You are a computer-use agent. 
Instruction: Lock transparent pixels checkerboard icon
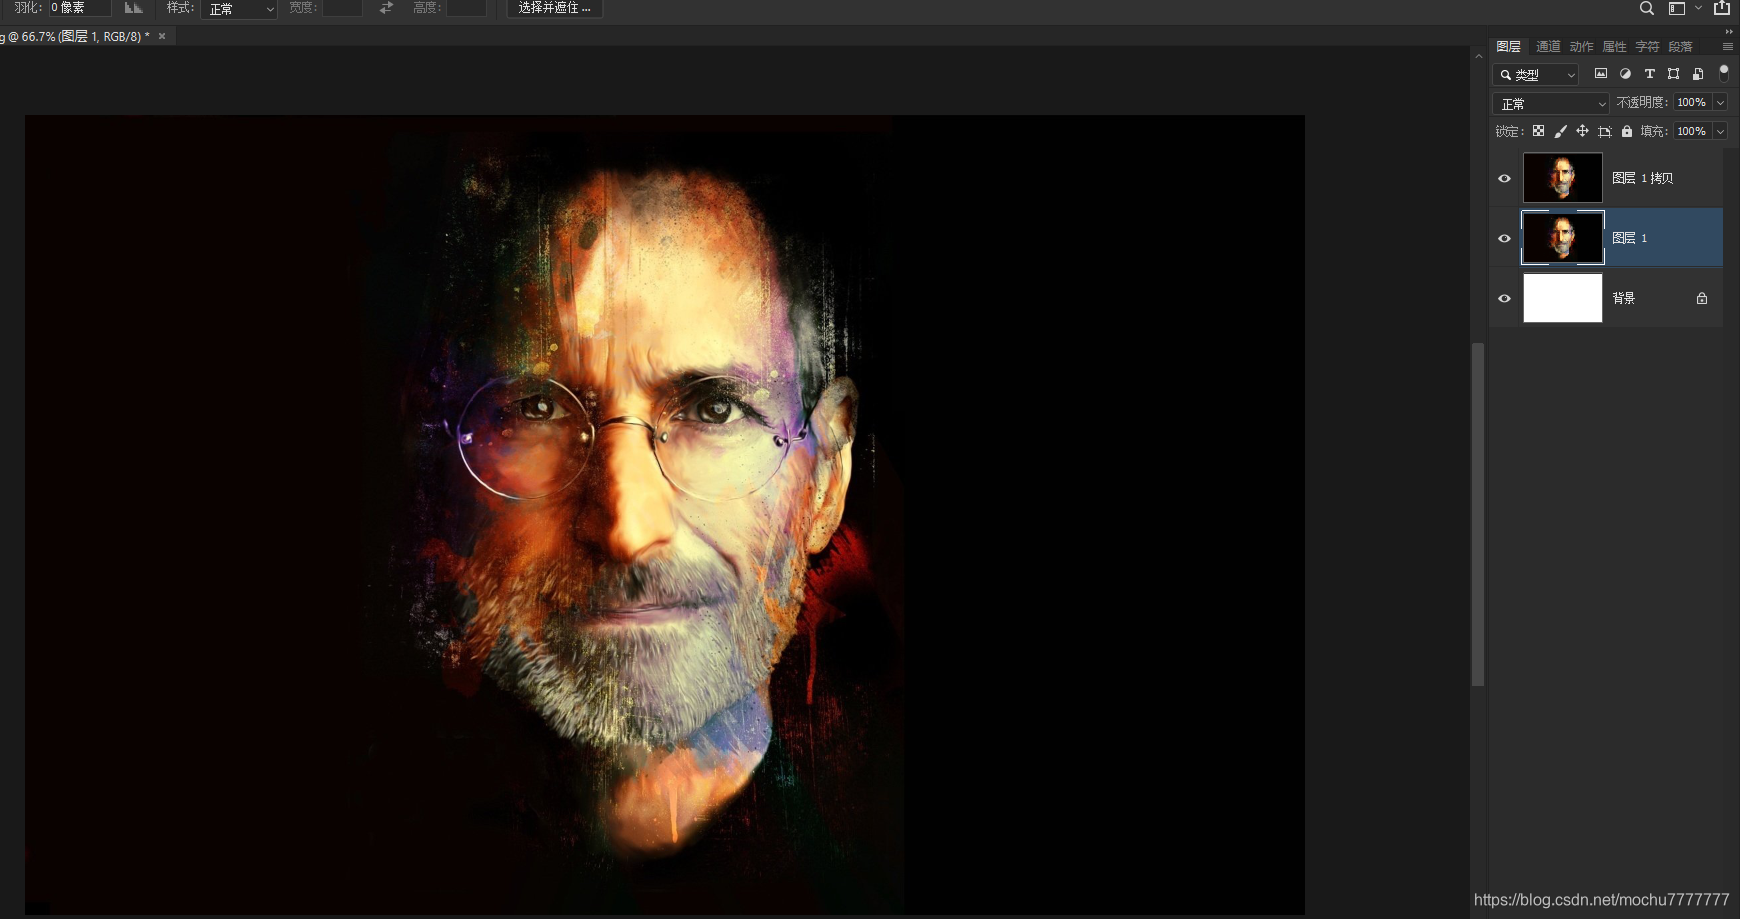[x=1539, y=131]
